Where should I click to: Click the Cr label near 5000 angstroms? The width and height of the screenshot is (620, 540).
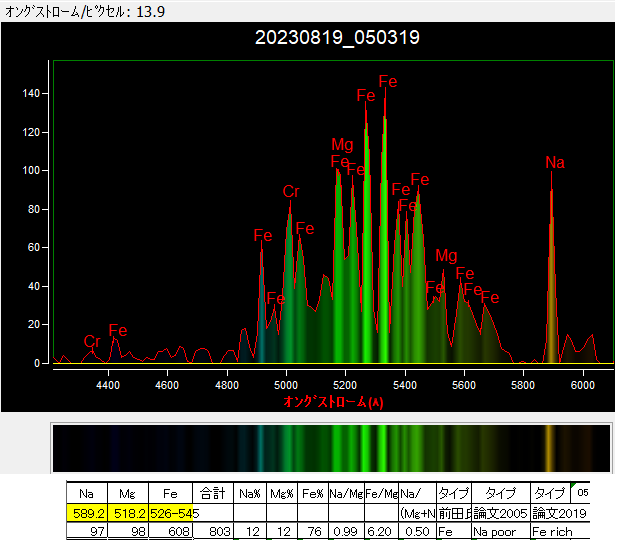pyautogui.click(x=291, y=191)
